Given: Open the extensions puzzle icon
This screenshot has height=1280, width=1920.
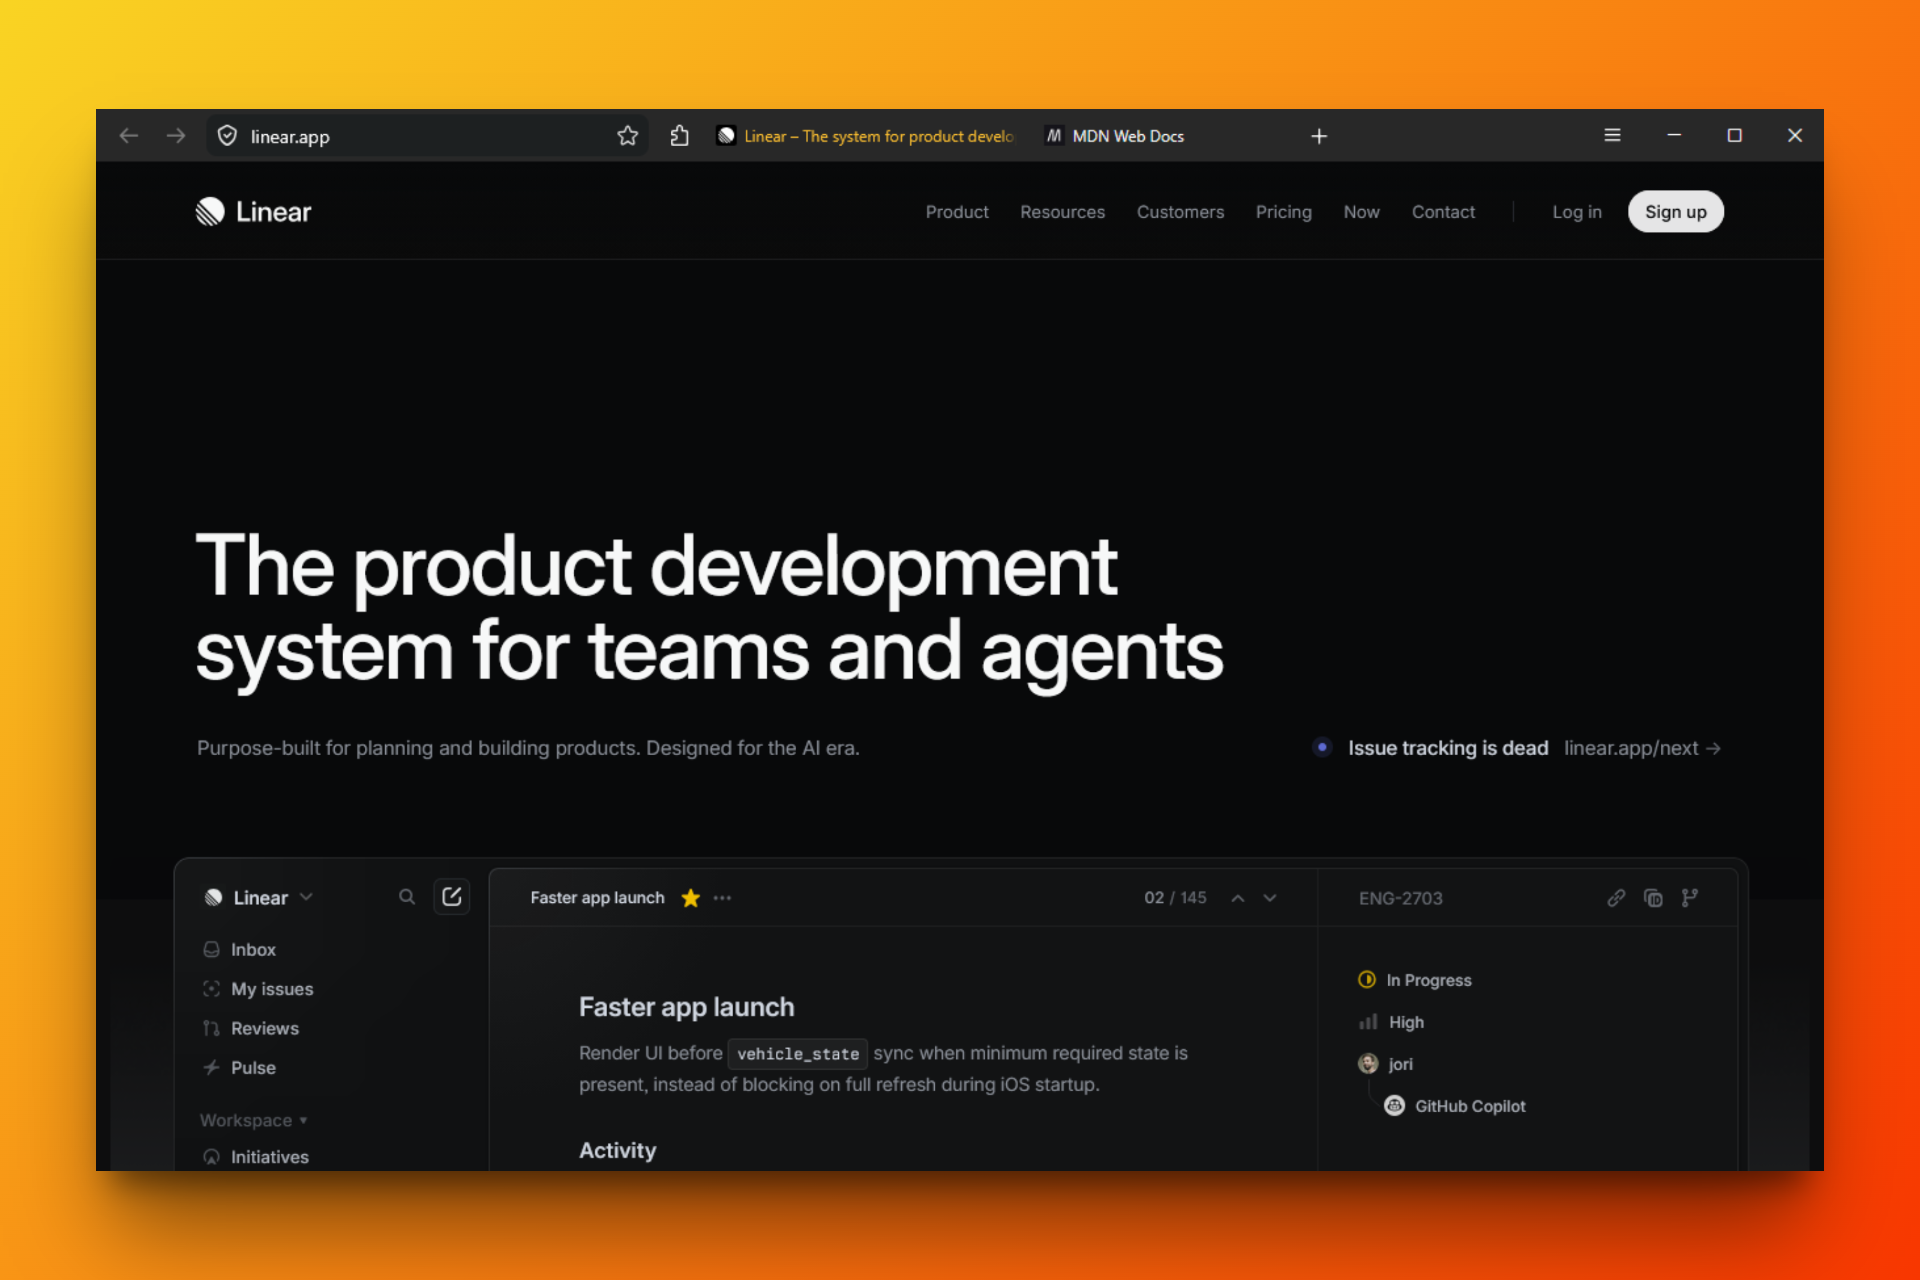Looking at the screenshot, I should pos(680,136).
